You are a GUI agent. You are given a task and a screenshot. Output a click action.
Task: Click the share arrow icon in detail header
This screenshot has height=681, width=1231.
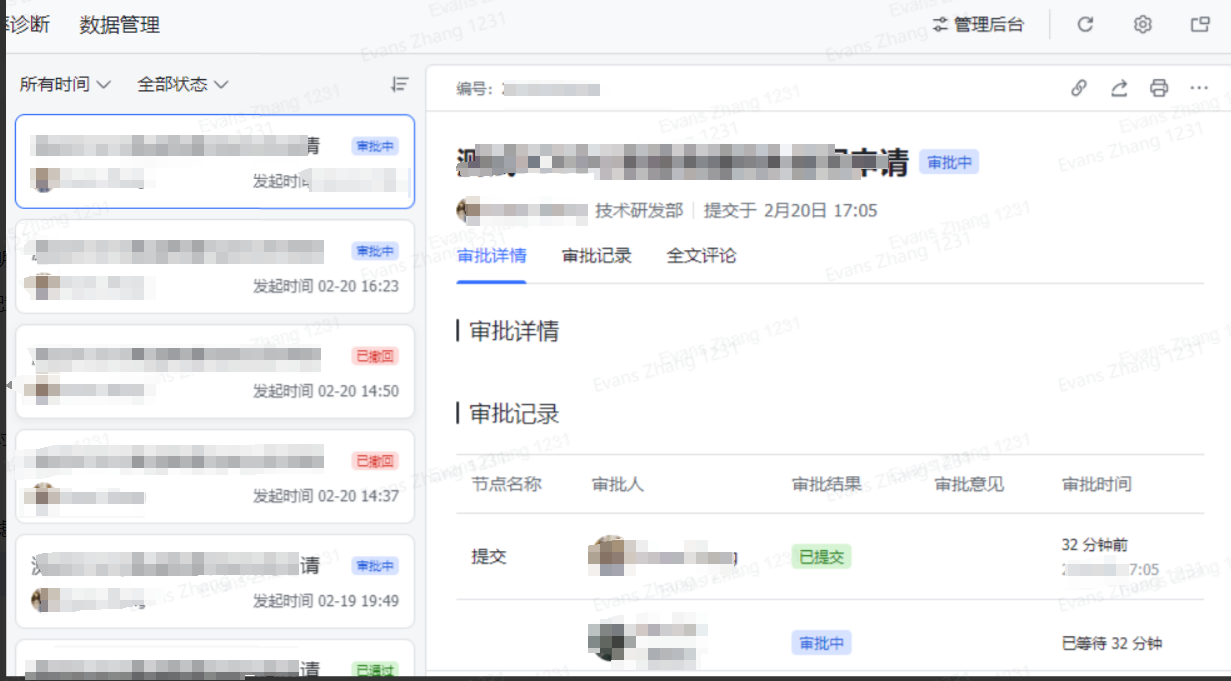coord(1119,88)
